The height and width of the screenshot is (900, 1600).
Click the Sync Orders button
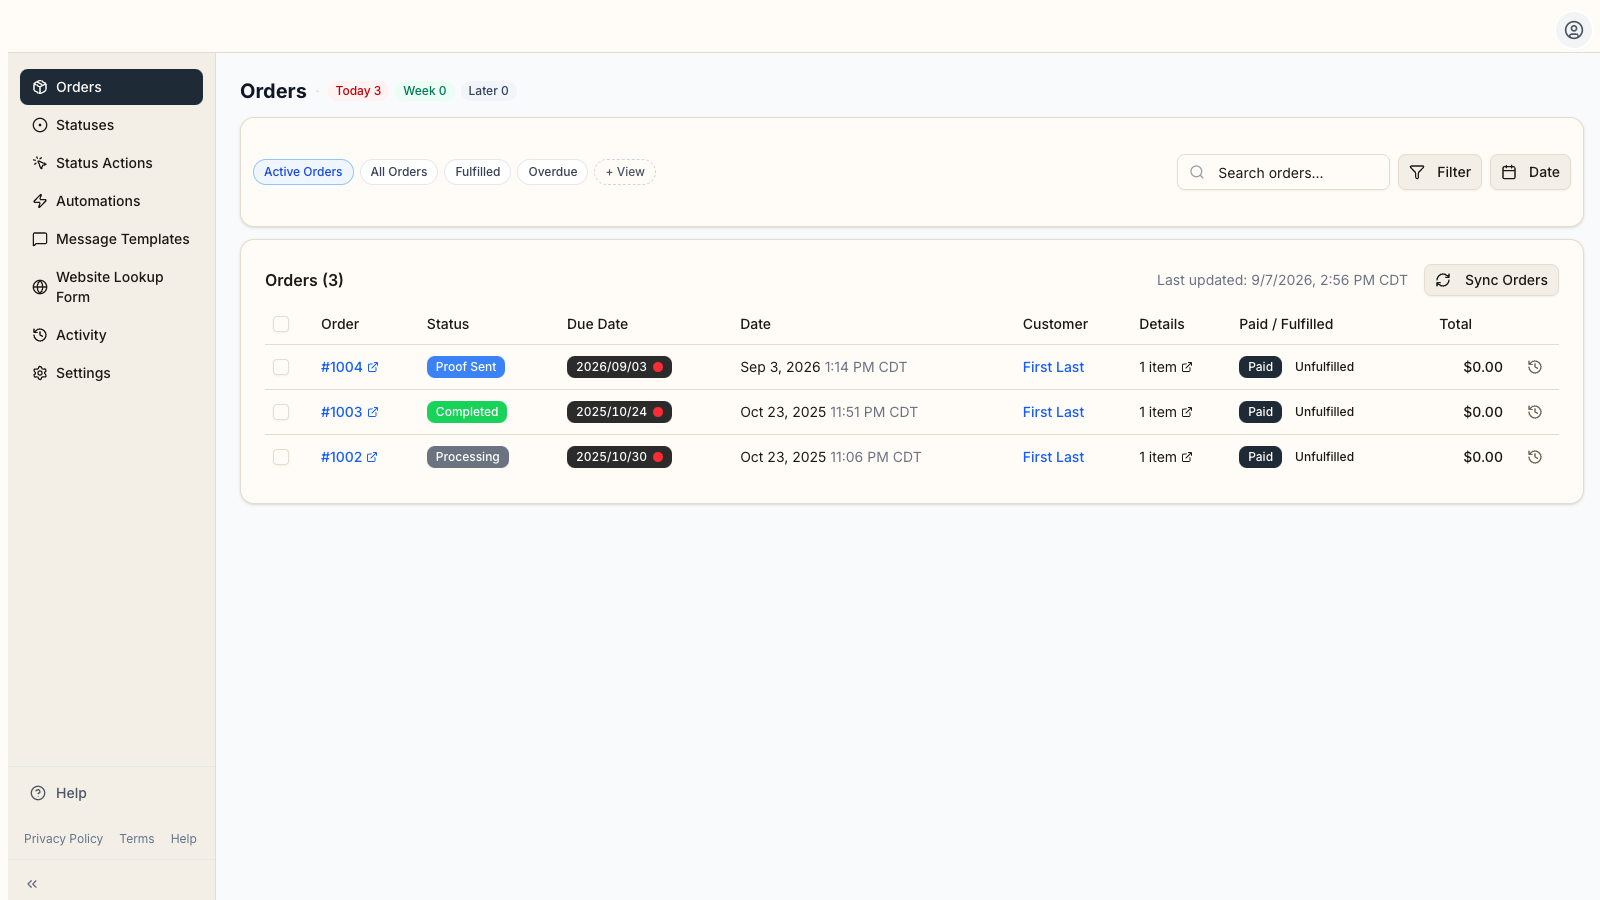pos(1491,280)
